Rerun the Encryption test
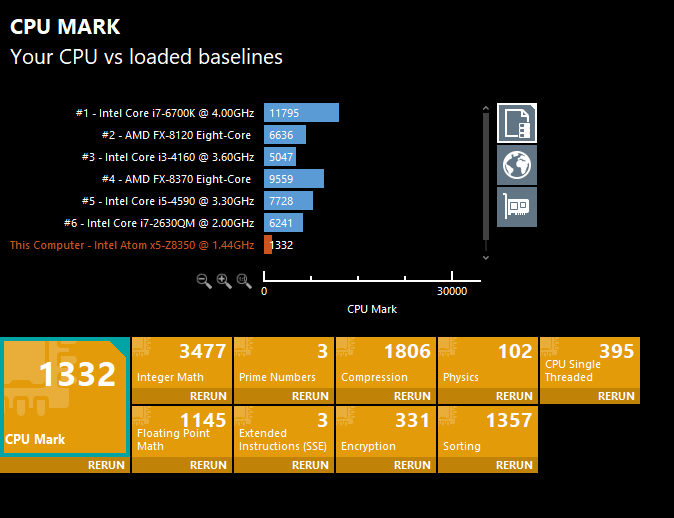 tap(412, 465)
